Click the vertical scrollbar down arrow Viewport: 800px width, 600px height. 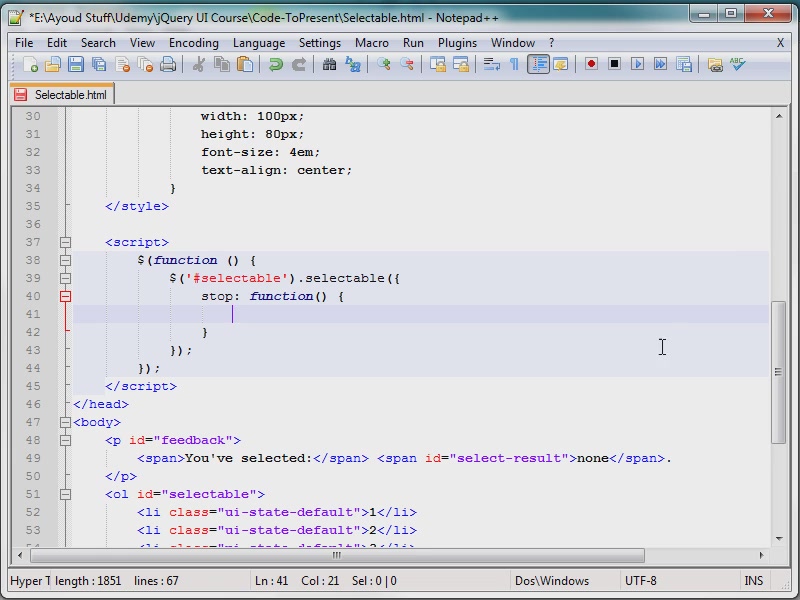click(779, 538)
